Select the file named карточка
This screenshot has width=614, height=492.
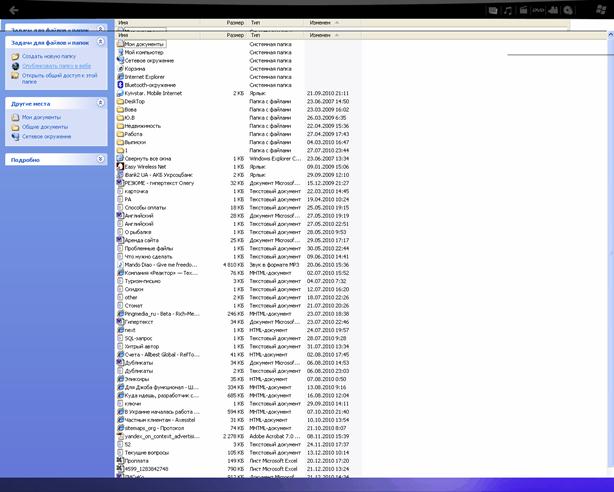[x=136, y=191]
